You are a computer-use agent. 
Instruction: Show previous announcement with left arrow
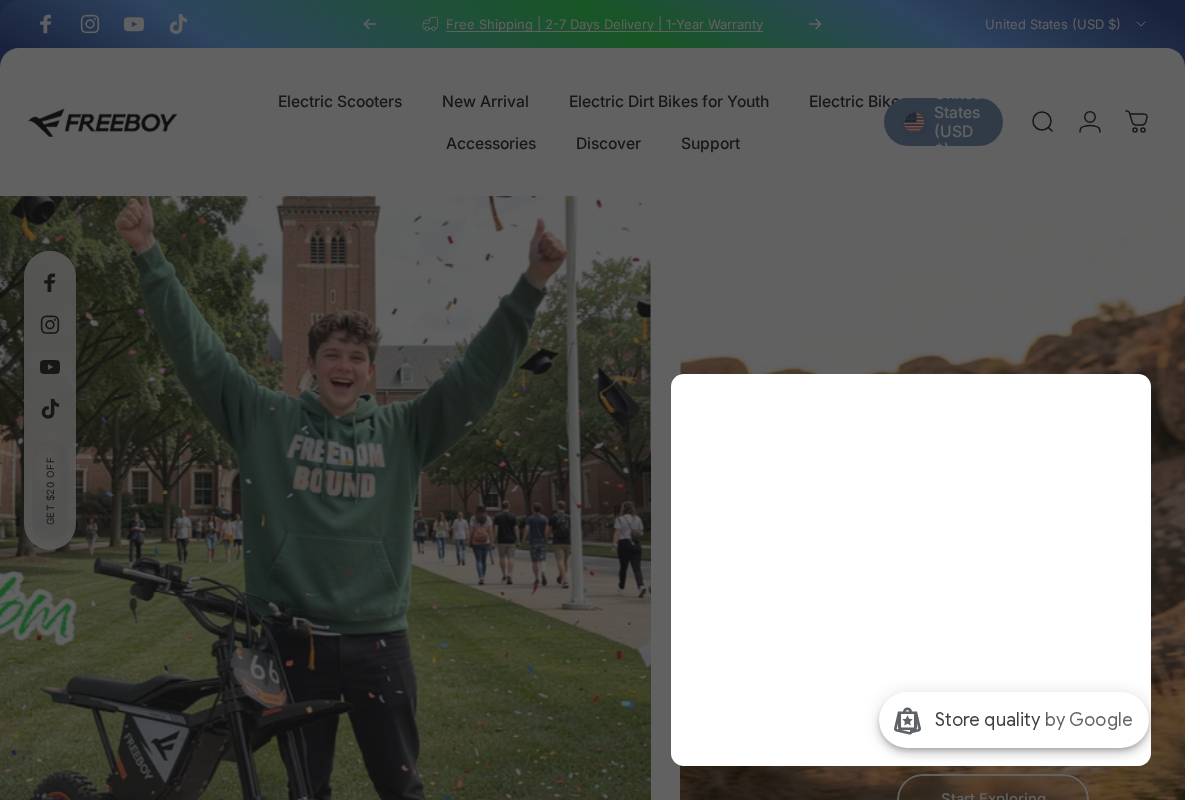pyautogui.click(x=370, y=24)
